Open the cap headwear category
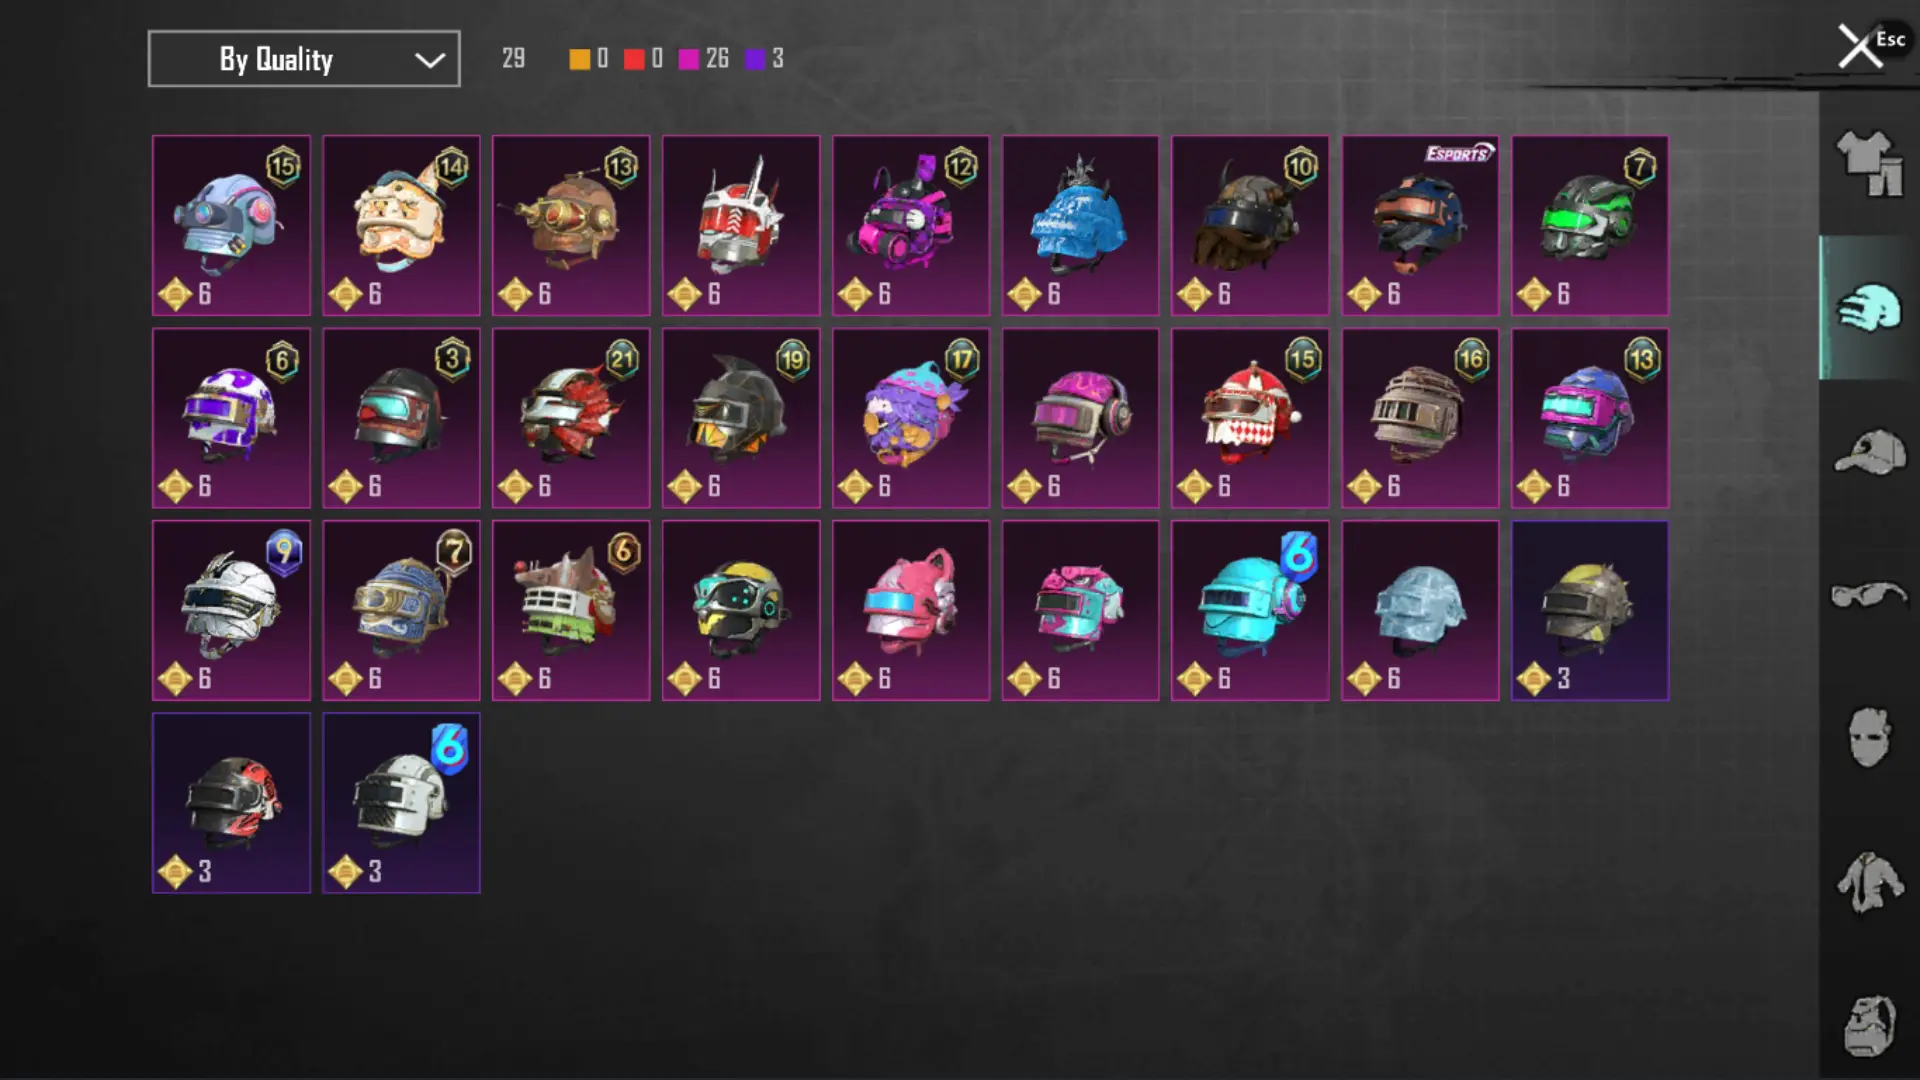1920x1080 pixels. tap(1868, 451)
